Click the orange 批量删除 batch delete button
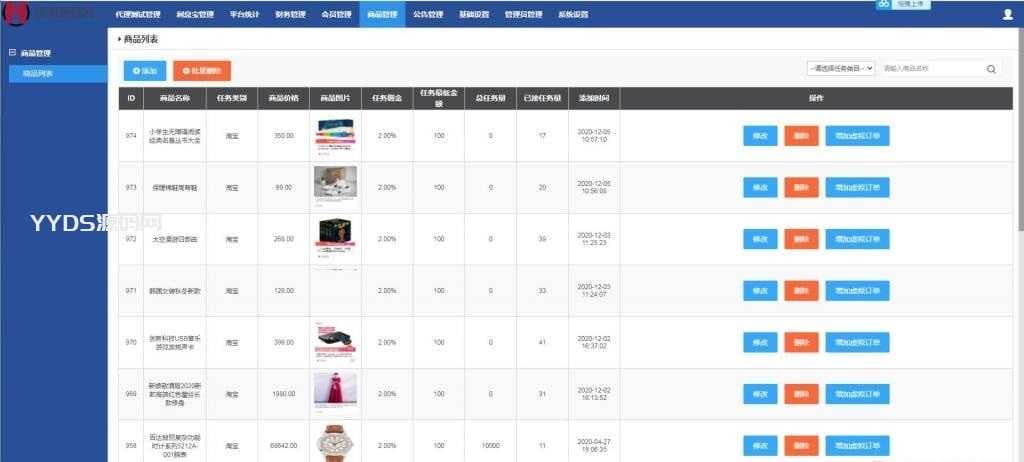The width and height of the screenshot is (1024, 462). click(x=202, y=71)
